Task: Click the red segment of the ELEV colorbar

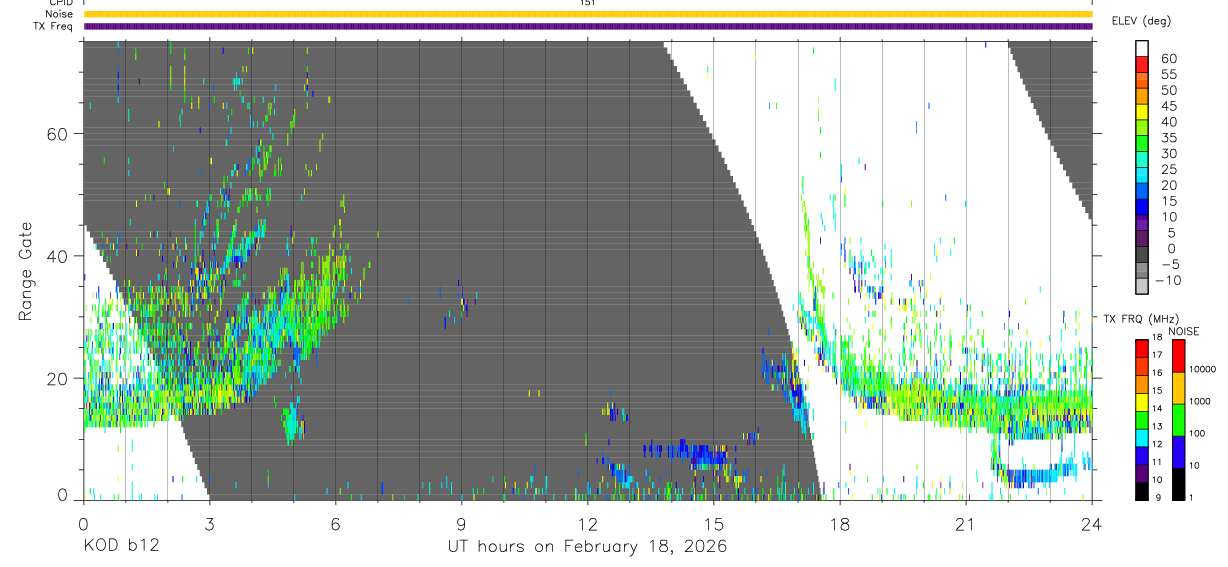Action: (x=1142, y=66)
